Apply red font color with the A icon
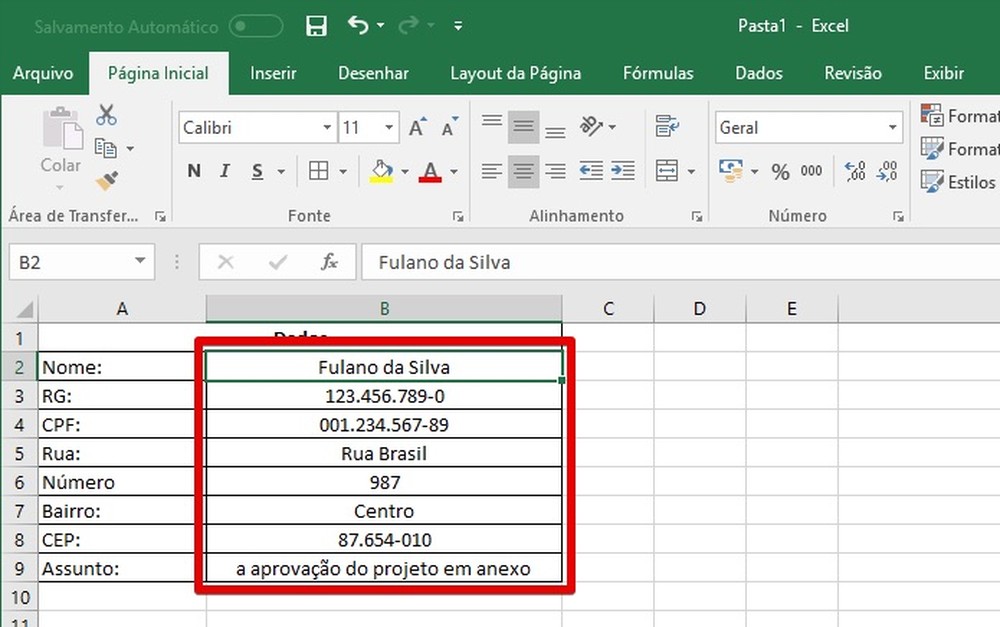Screen dimensions: 1000x627 pyautogui.click(x=429, y=170)
